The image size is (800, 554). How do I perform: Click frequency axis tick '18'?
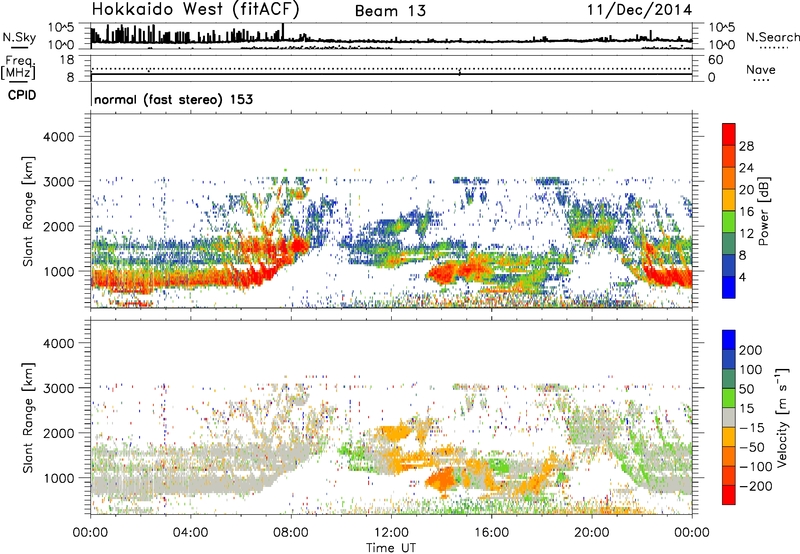[67, 60]
